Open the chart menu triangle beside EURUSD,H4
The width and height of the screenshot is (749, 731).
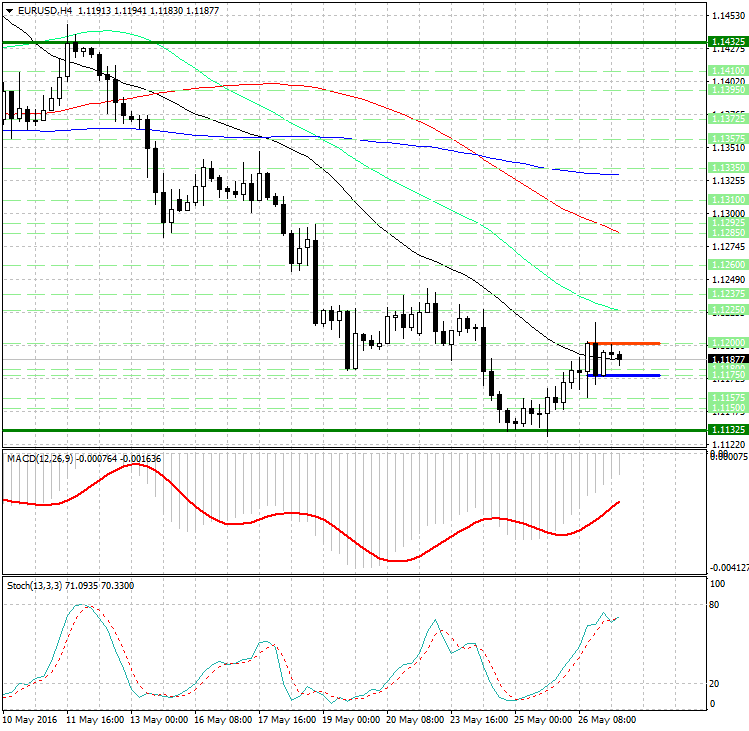(x=10, y=11)
